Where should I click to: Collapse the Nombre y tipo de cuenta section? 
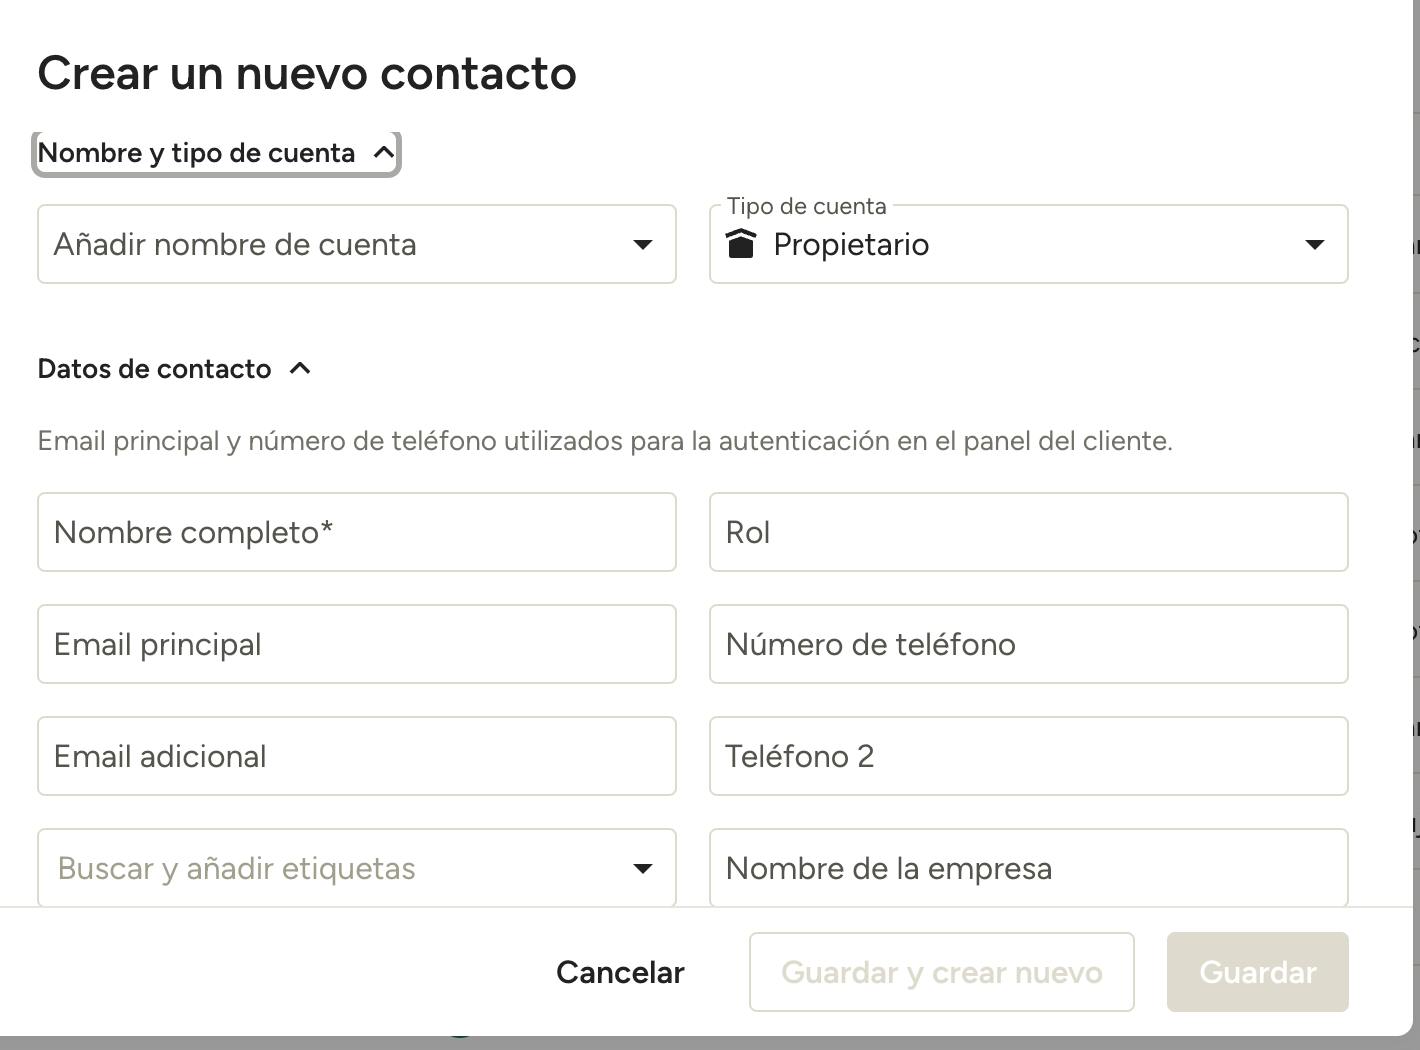(x=216, y=153)
